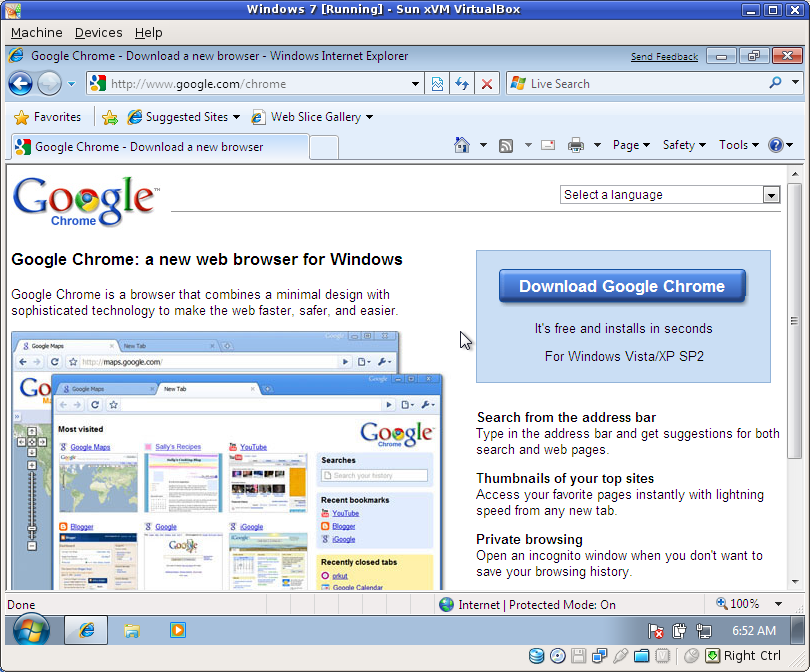Expand the Suggested Sites dropdown

(234, 116)
